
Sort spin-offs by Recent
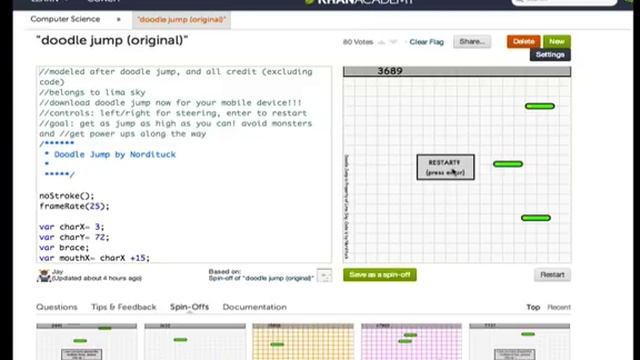[x=559, y=307]
